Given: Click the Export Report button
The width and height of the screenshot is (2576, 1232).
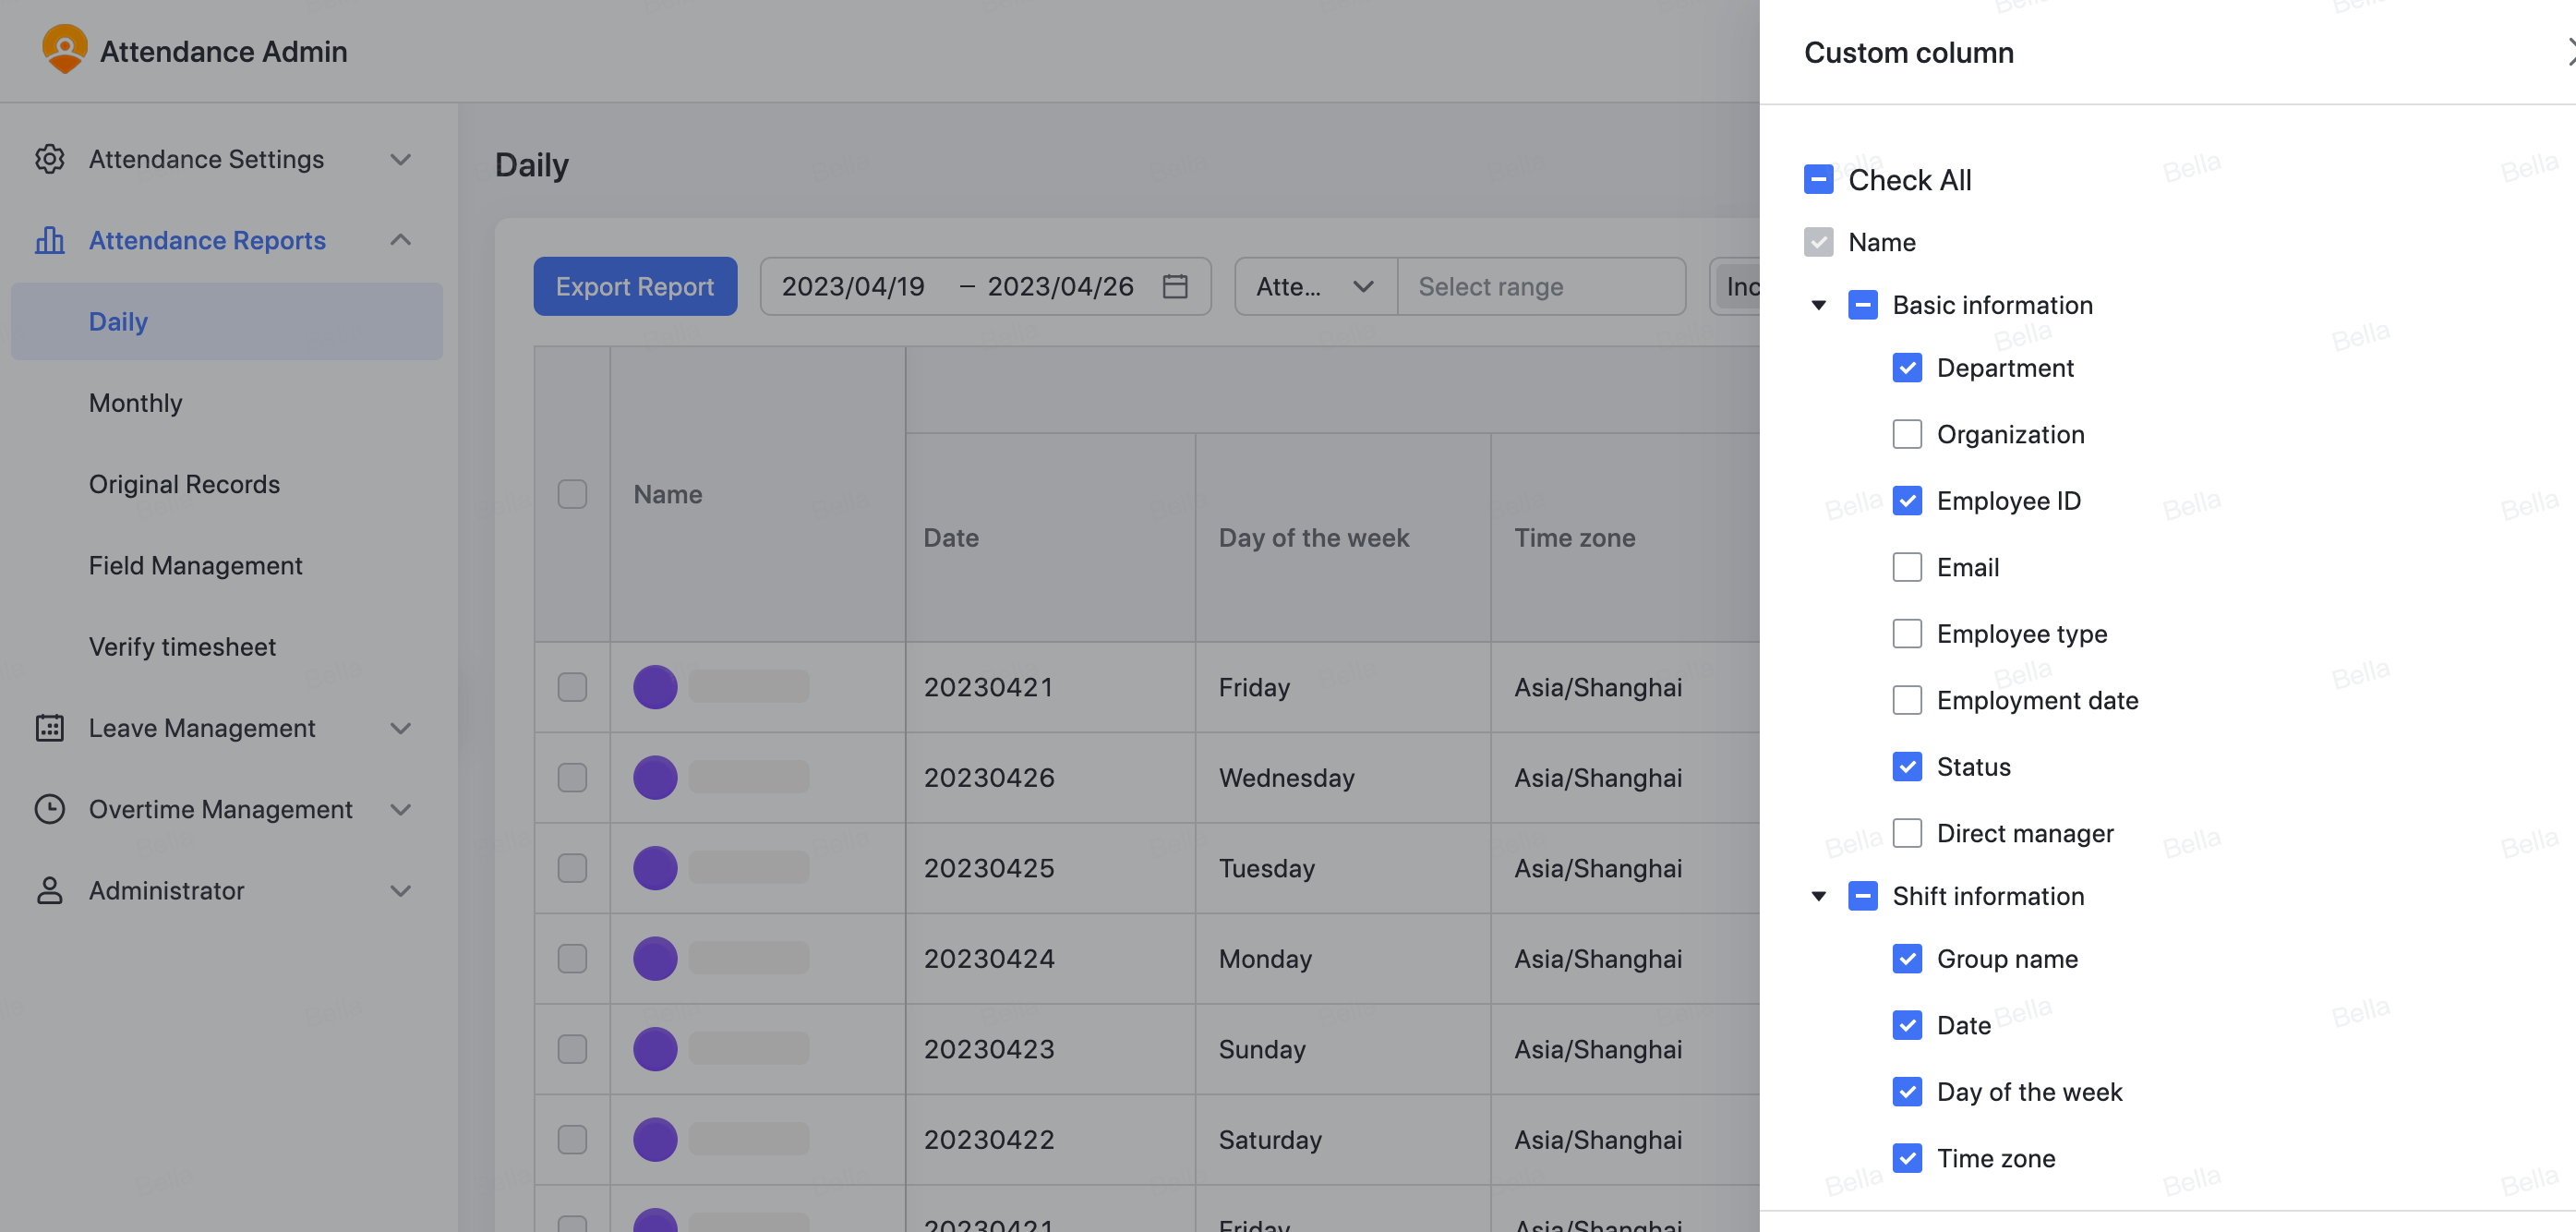Looking at the screenshot, I should coord(634,286).
